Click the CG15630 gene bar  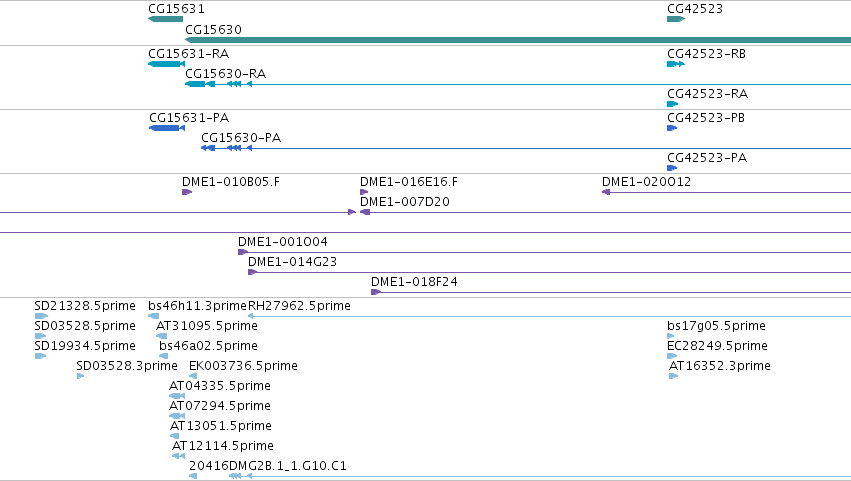click(x=518, y=40)
